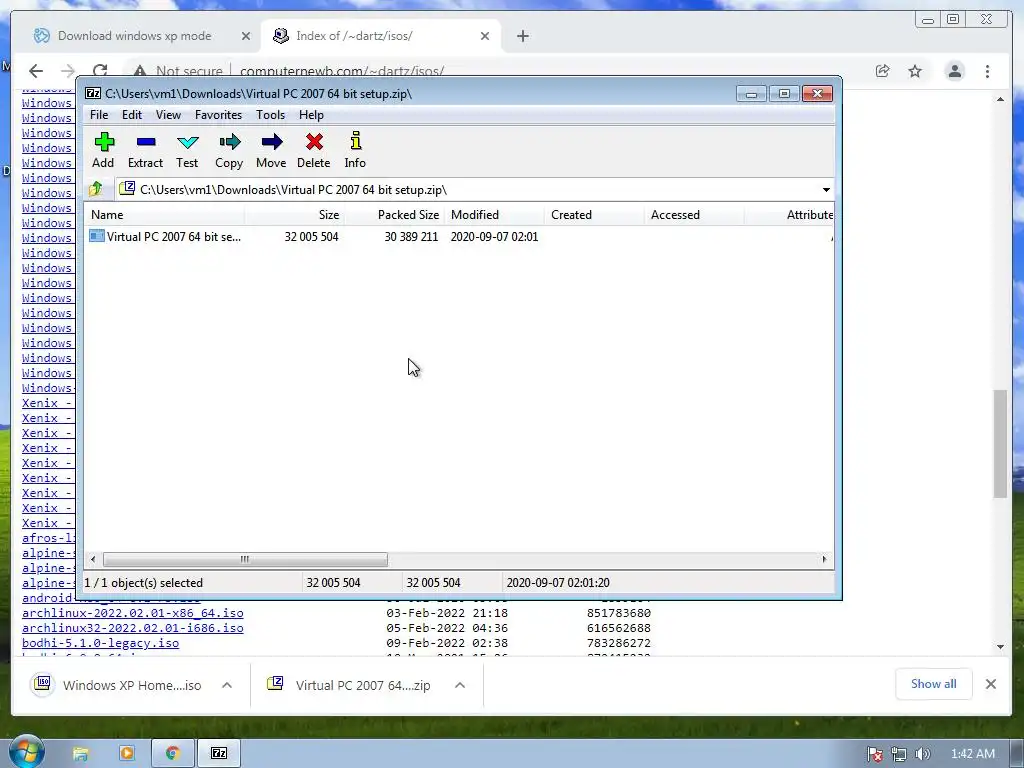Open the 7-Zip path dropdown arrow

826,190
